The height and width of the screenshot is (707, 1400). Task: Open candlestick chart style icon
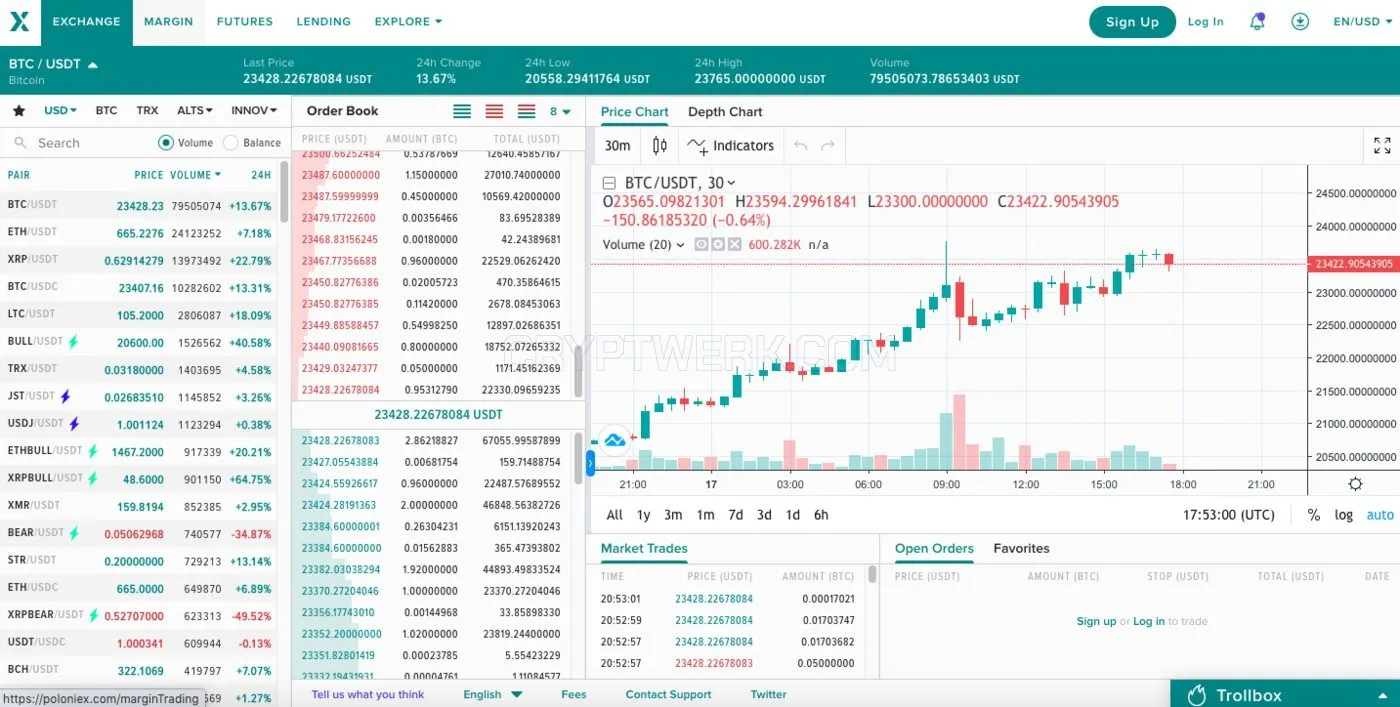(659, 145)
